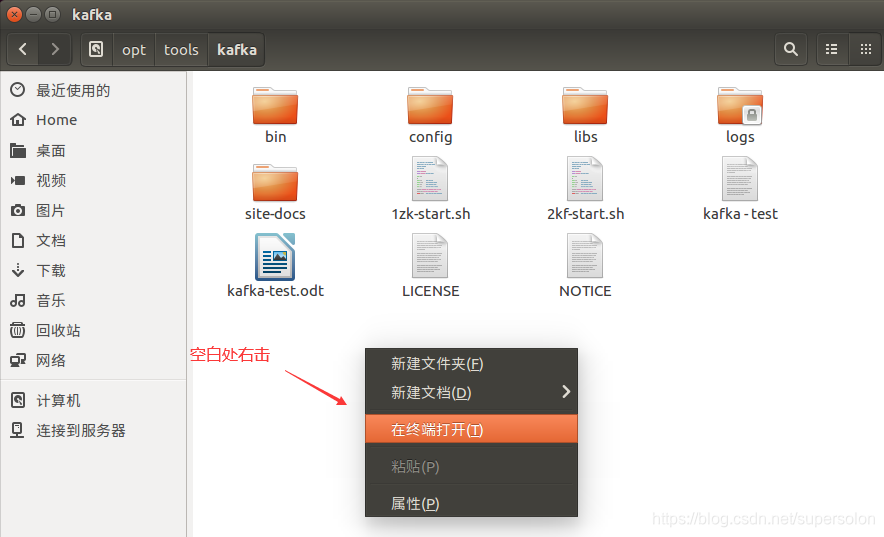Open 图片 in the sidebar
Viewport: 884px width, 537px height.
coord(93,211)
